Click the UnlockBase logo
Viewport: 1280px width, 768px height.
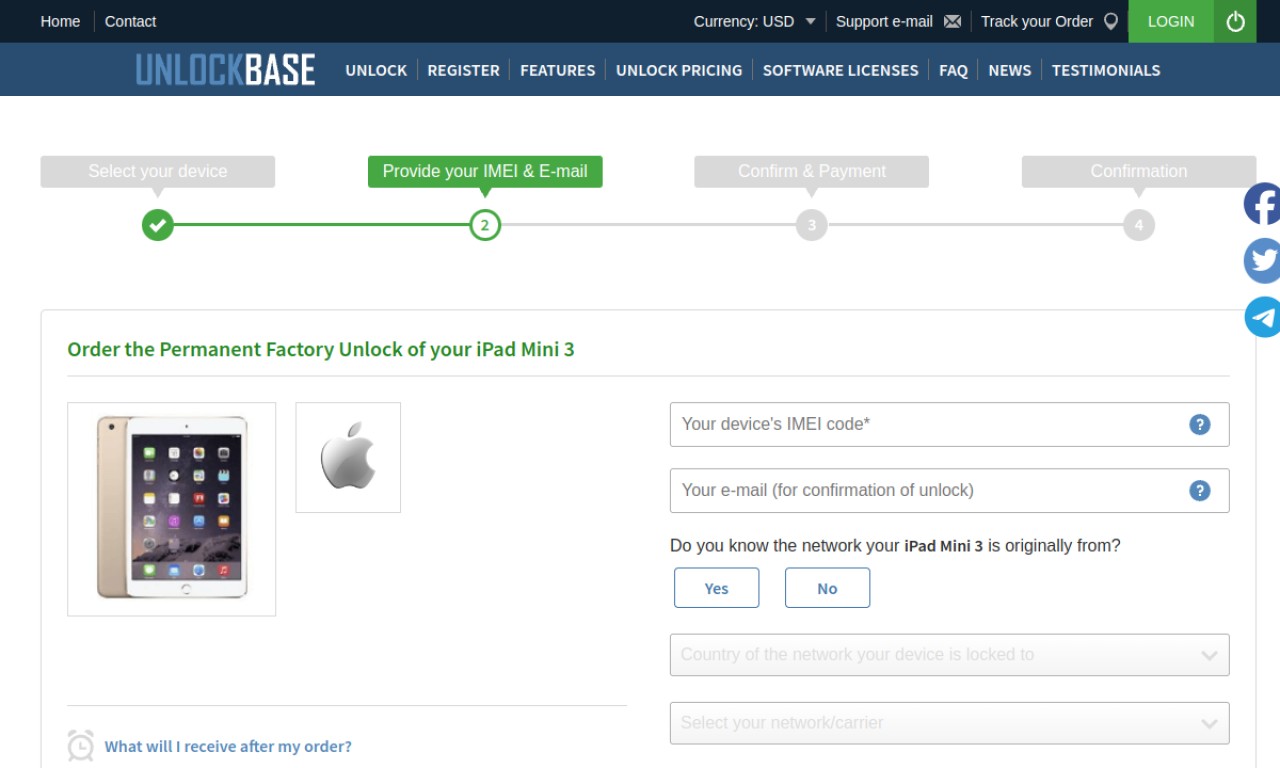[225, 70]
